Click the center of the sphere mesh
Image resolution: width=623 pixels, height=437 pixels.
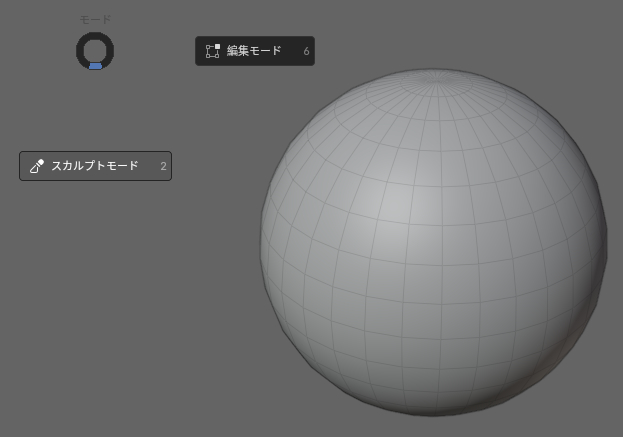pos(433,241)
